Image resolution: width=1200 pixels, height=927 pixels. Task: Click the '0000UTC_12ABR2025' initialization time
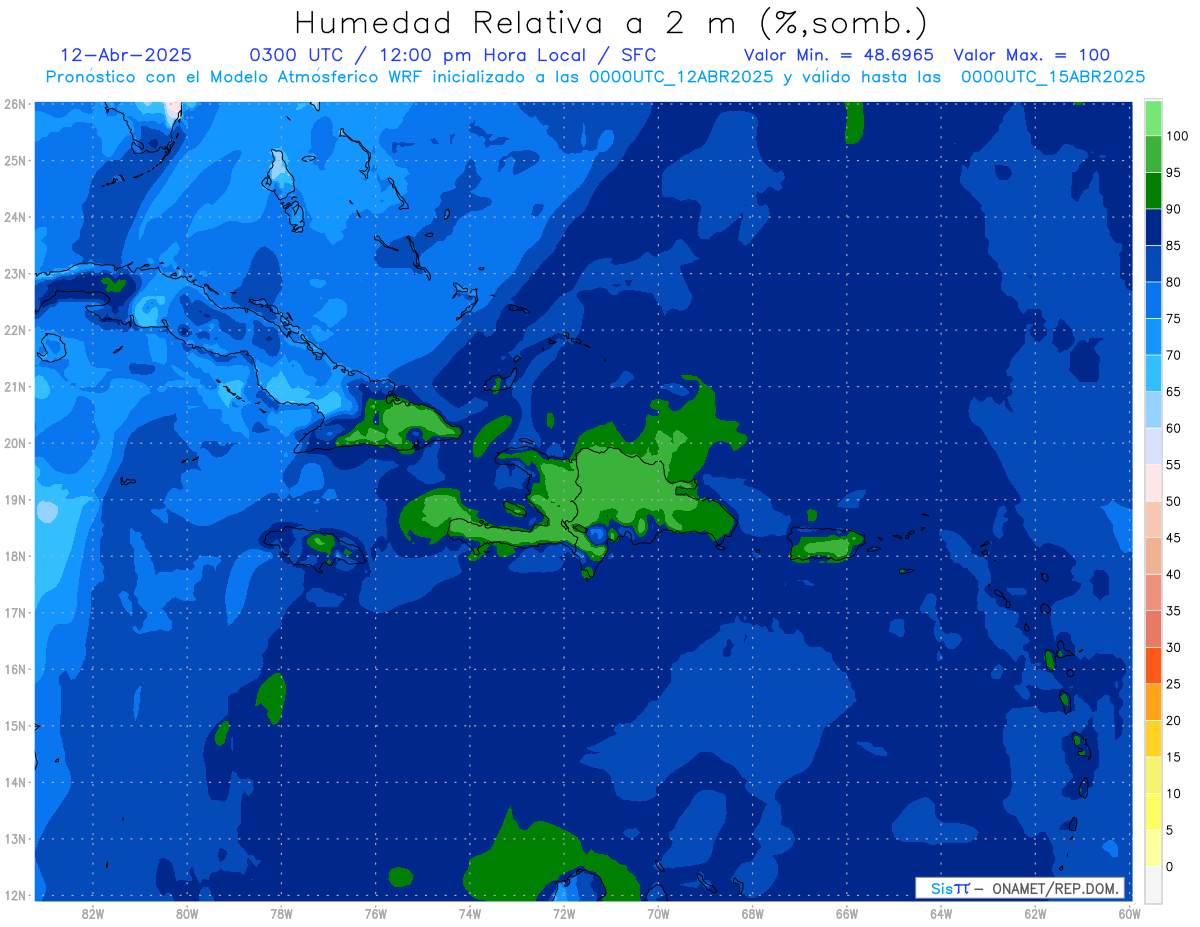680,77
